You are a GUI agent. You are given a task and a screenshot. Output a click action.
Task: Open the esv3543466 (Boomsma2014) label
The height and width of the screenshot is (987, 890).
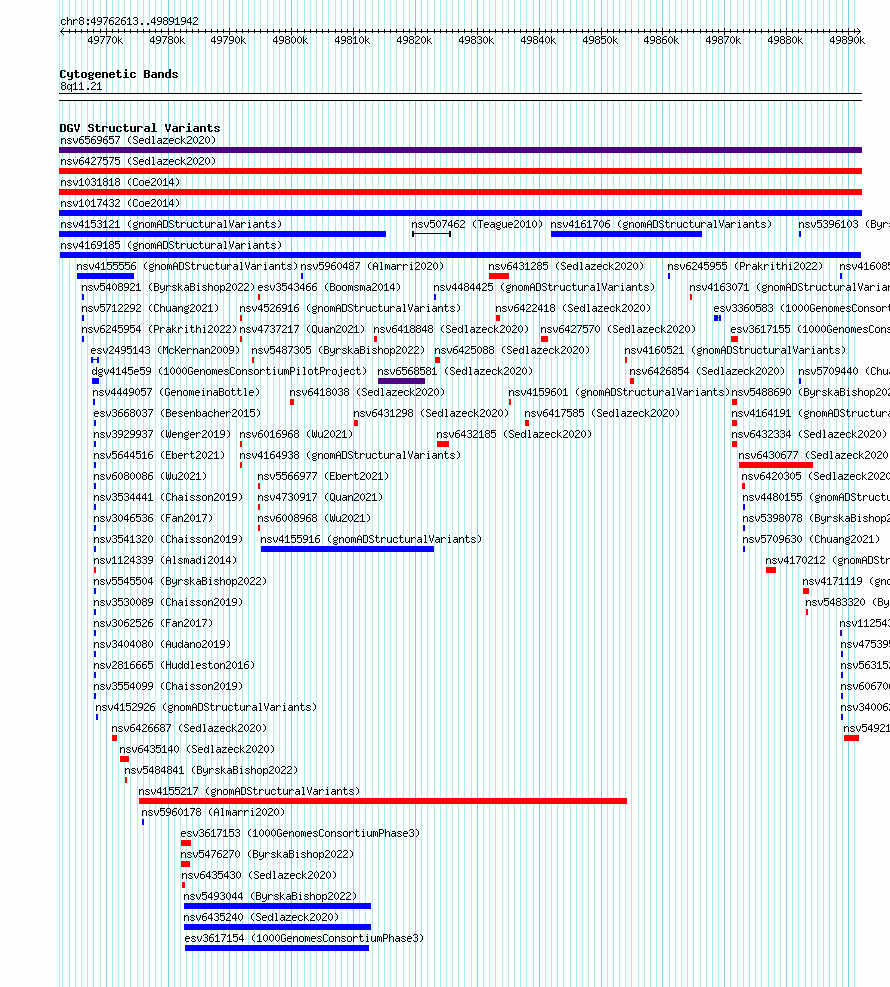pyautogui.click(x=329, y=287)
